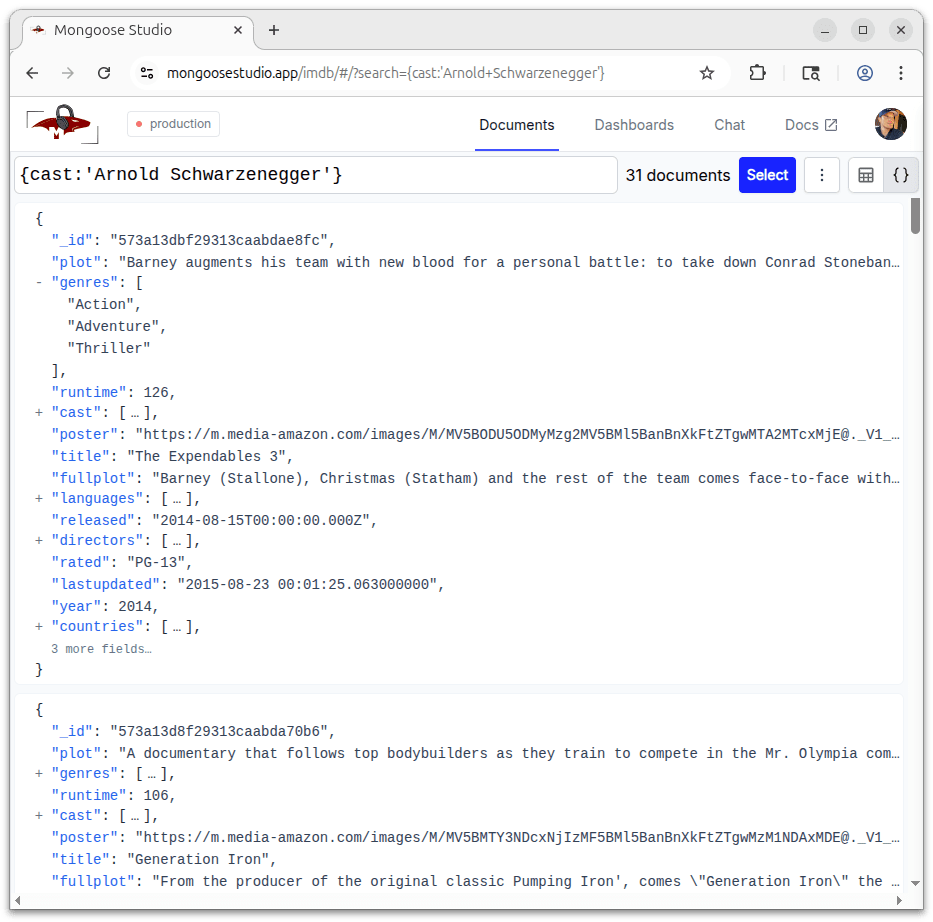Click the search filter input field
Image resolution: width=933 pixels, height=922 pixels.
pyautogui.click(x=316, y=175)
